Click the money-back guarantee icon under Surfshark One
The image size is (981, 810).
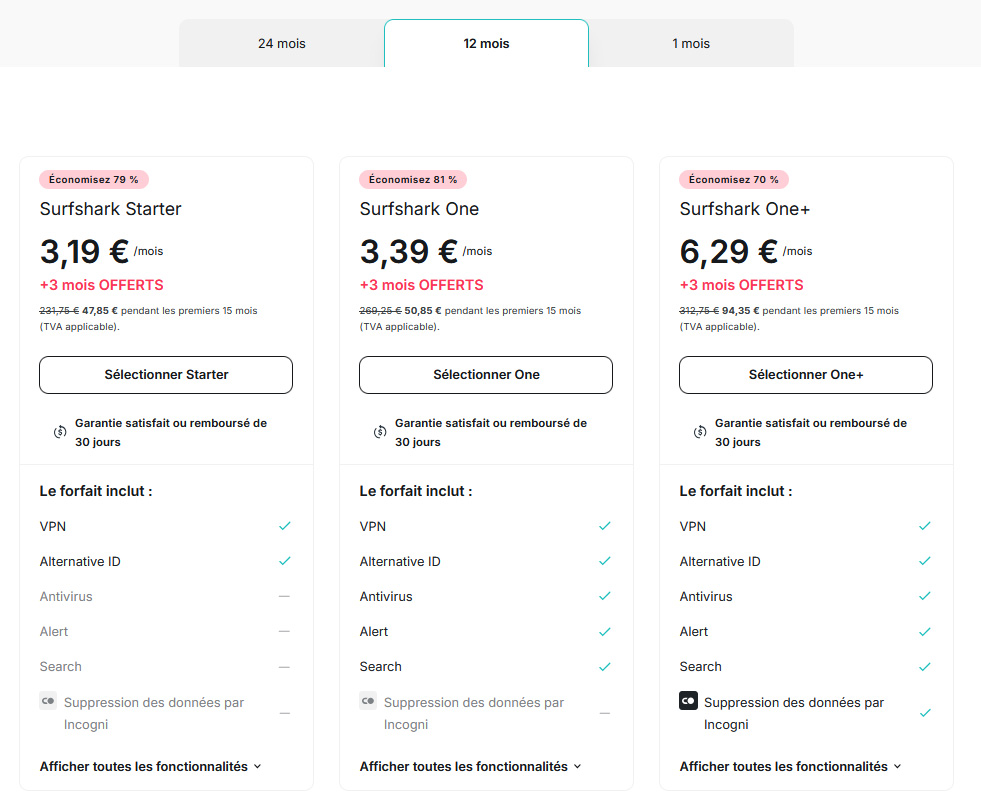(x=379, y=433)
